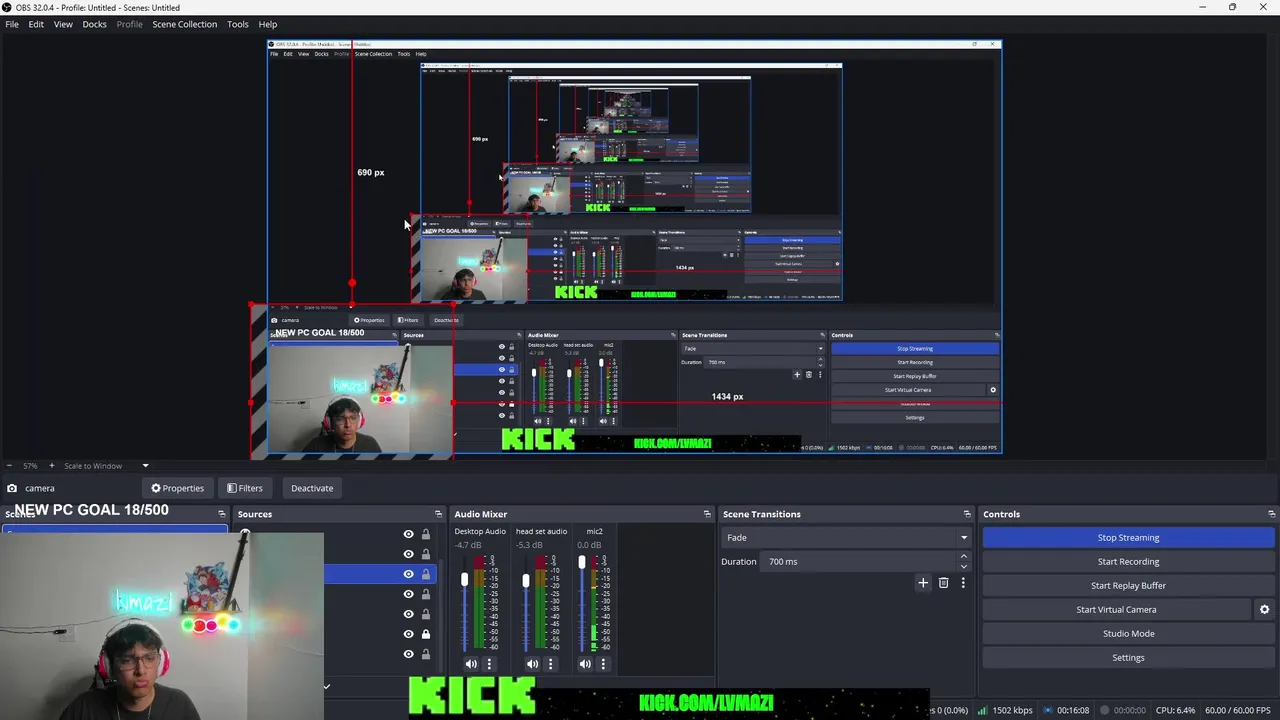The image size is (1280, 720).
Task: Open the View menu
Action: [63, 24]
